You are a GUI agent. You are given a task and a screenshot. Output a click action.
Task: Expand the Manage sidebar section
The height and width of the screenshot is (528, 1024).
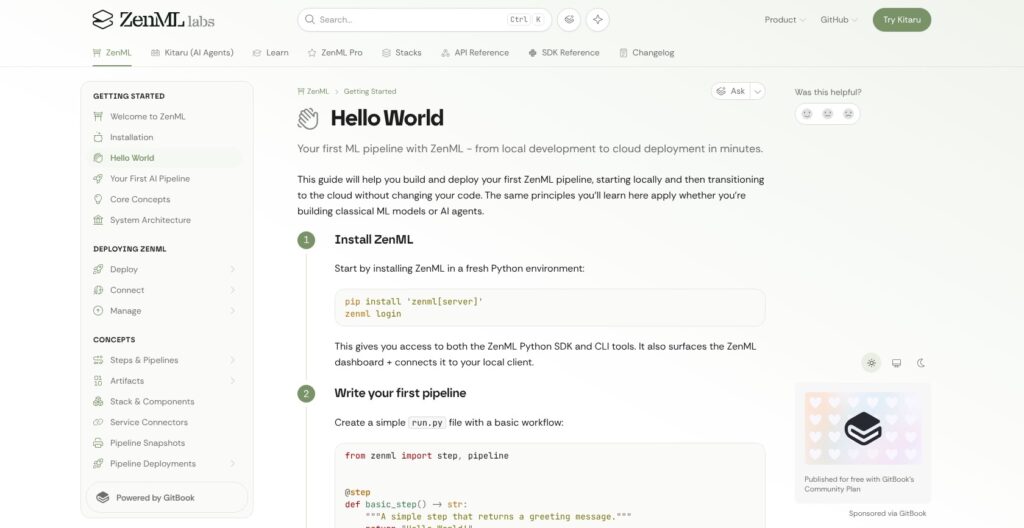coord(232,311)
